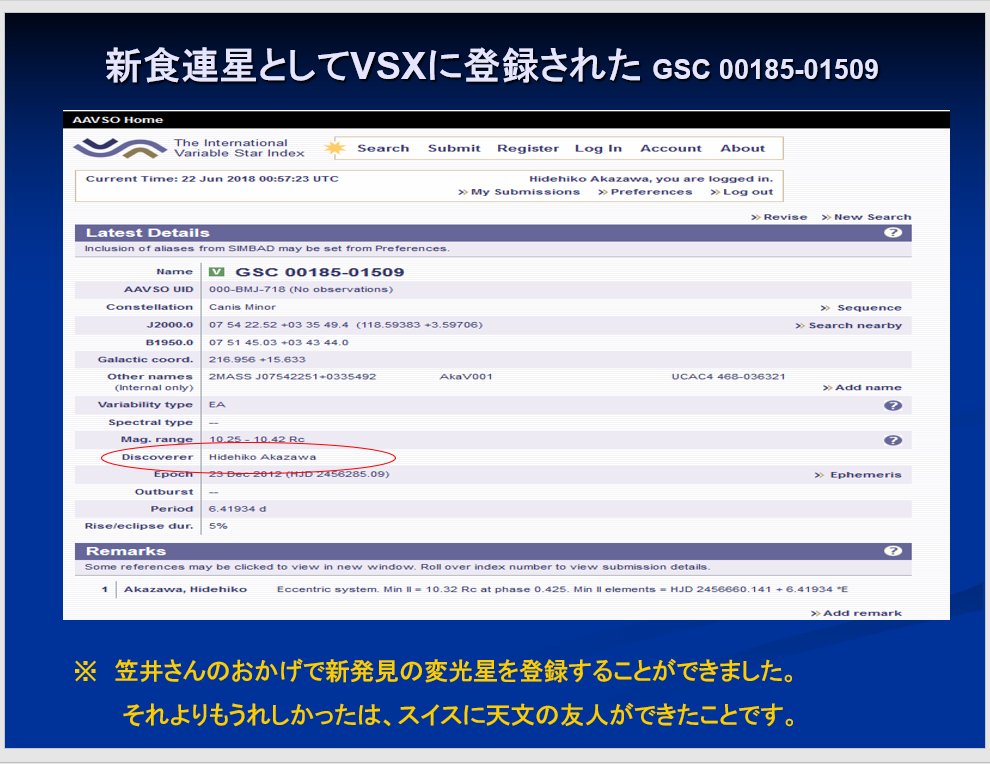
Task: Open My Submissions link
Action: pyautogui.click(x=525, y=192)
